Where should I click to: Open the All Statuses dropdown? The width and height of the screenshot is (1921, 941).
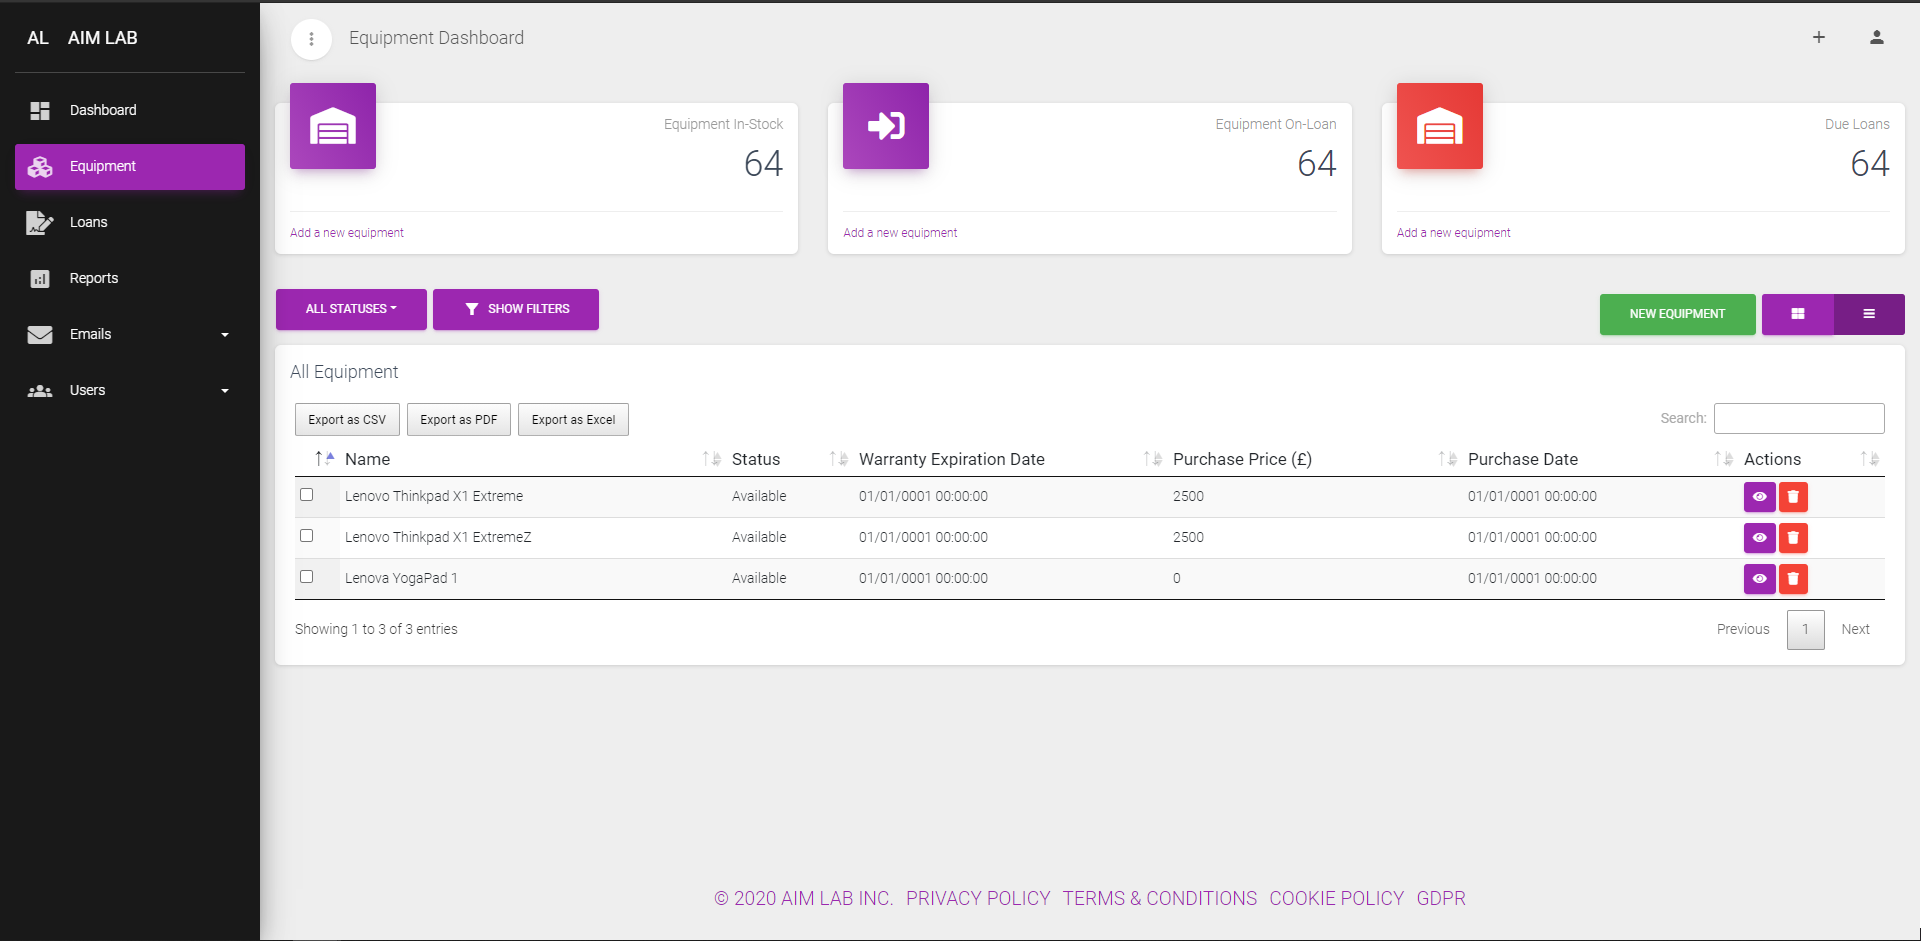pyautogui.click(x=351, y=309)
